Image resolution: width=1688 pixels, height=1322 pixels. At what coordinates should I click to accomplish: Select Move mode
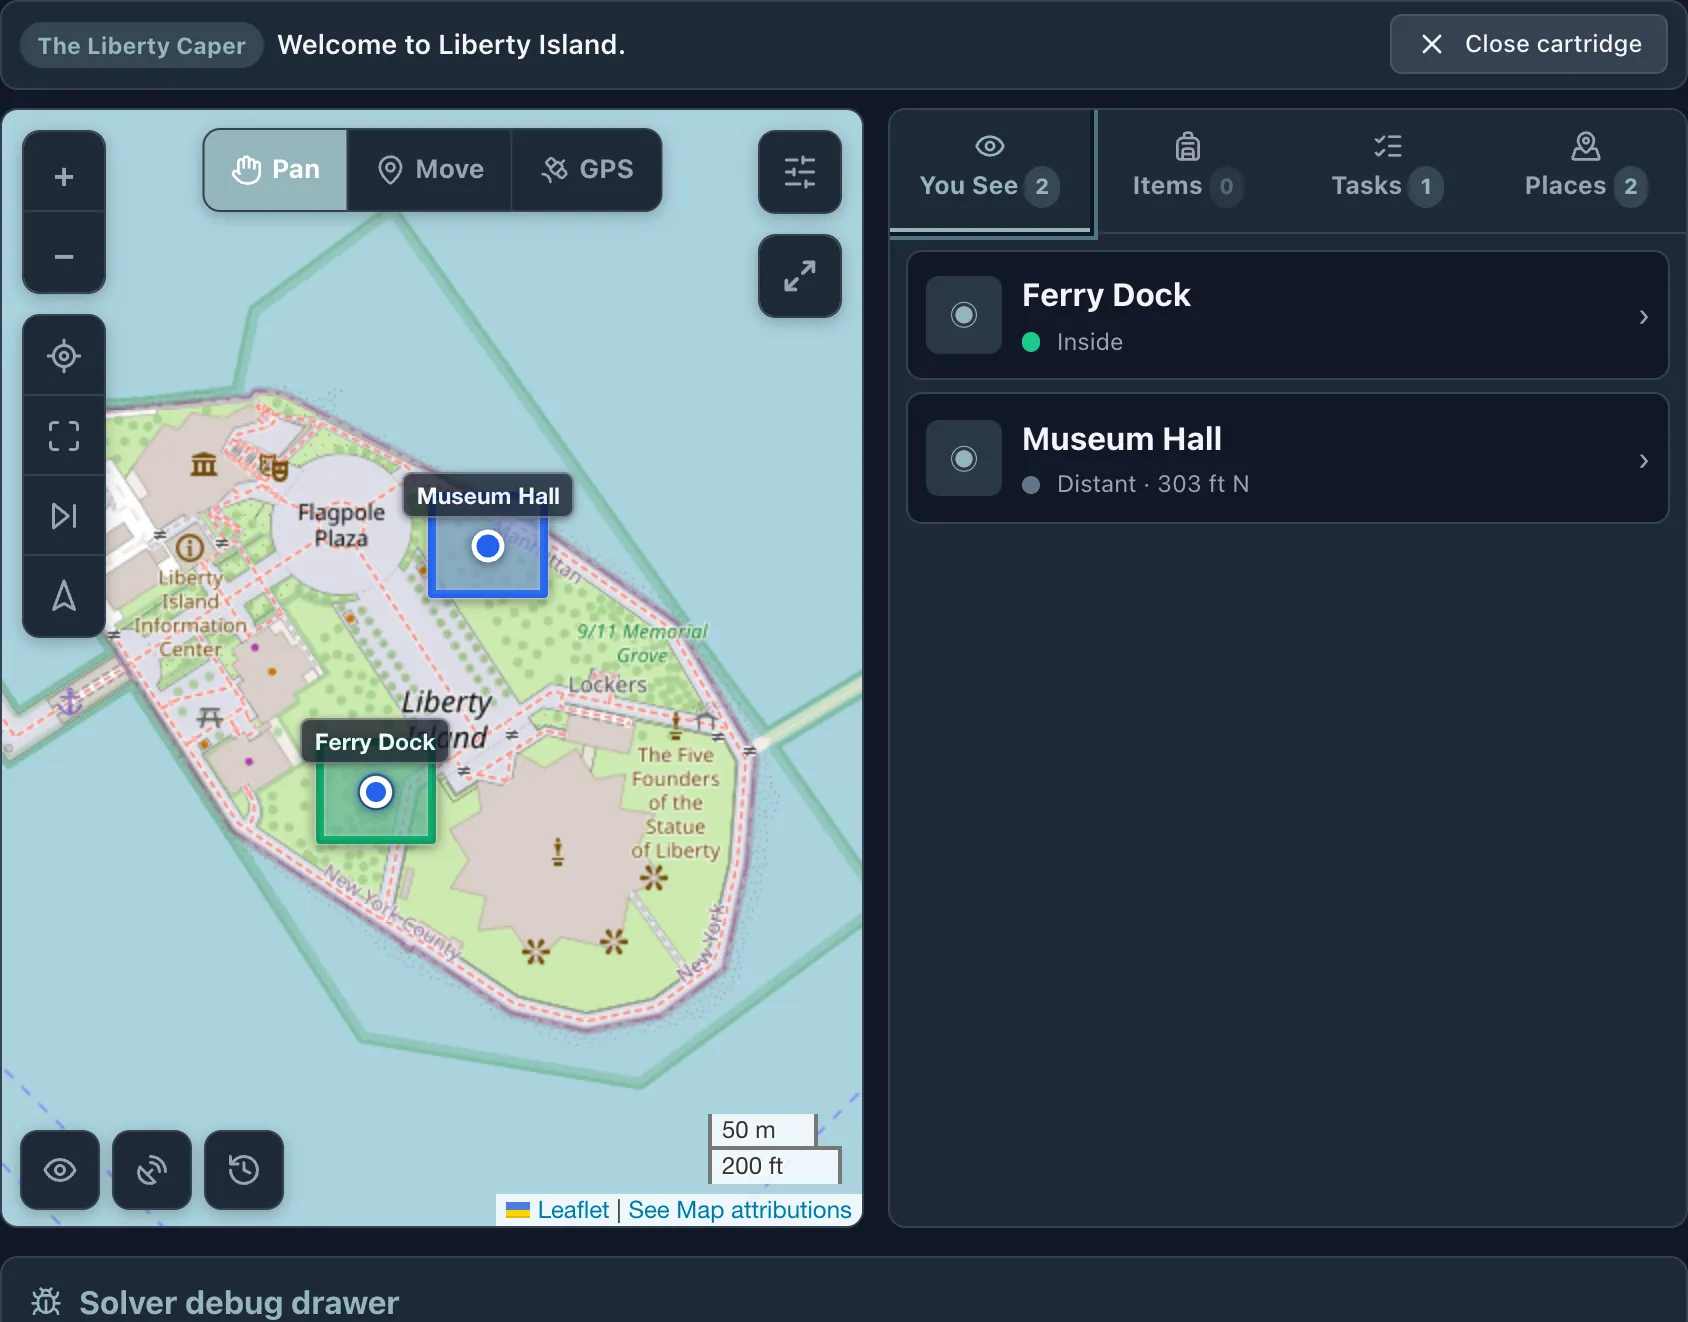[430, 170]
